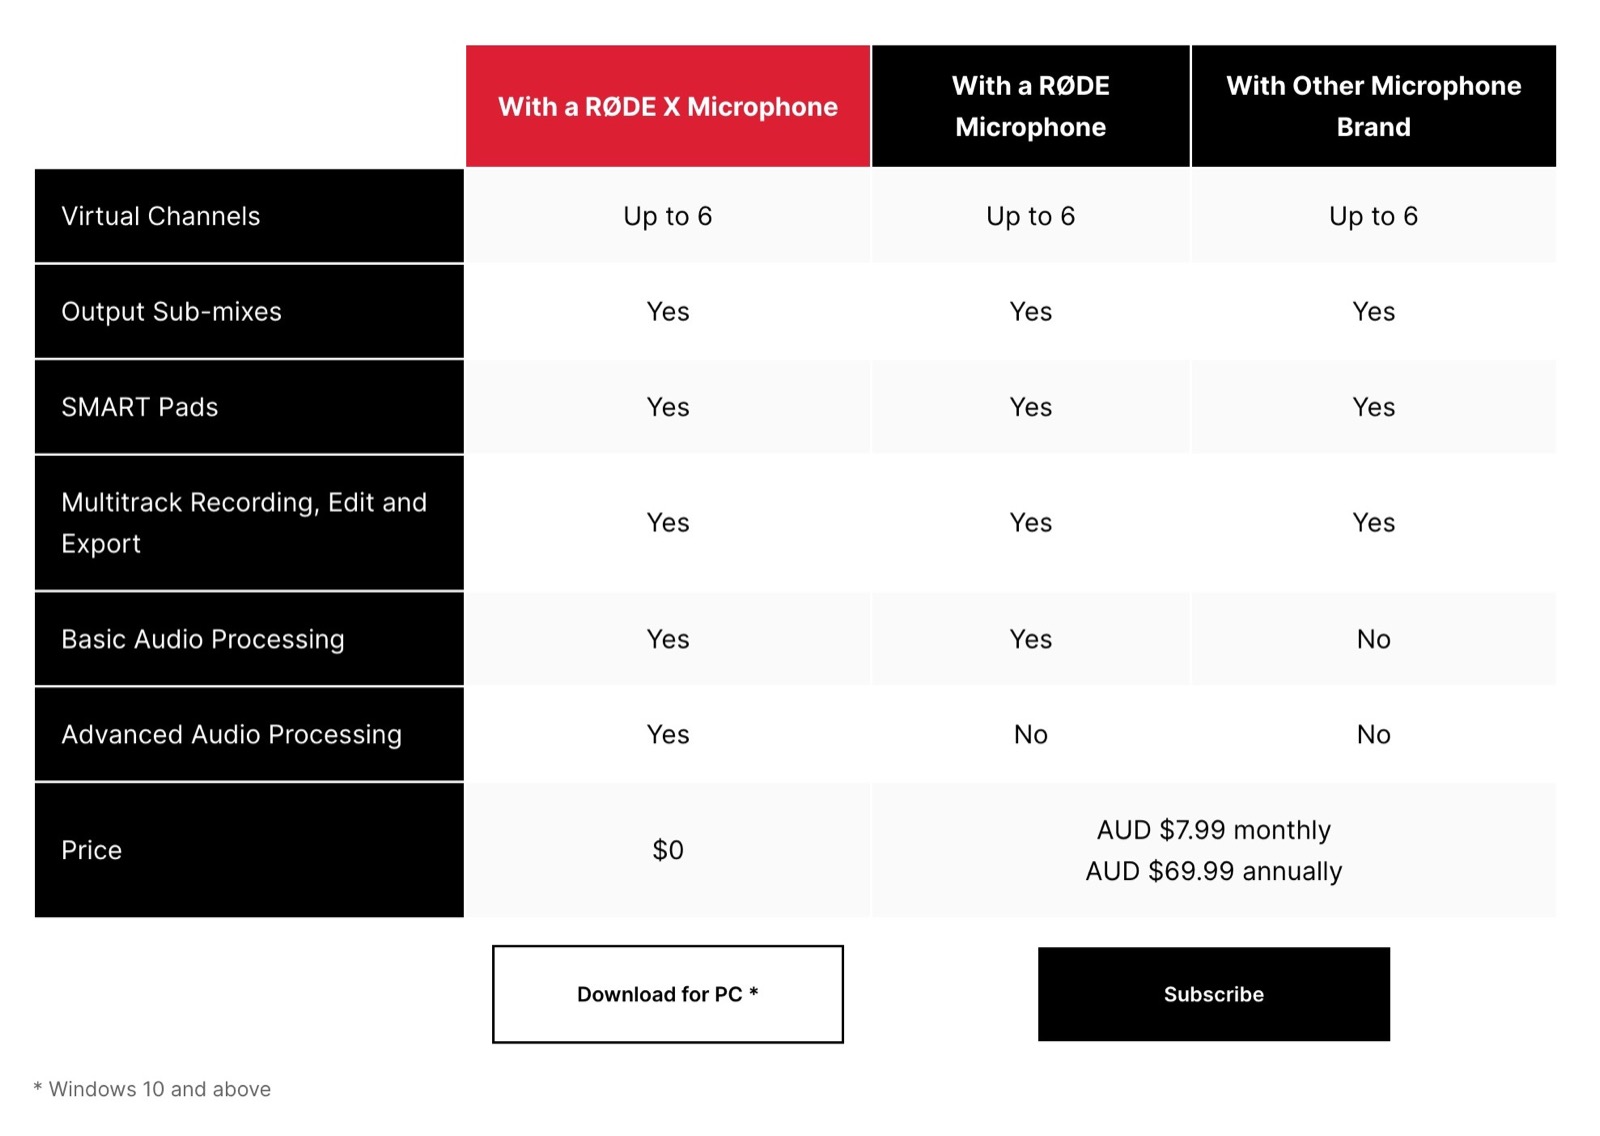Select the Multitrack Recording, Edit and Export label

pos(243,523)
